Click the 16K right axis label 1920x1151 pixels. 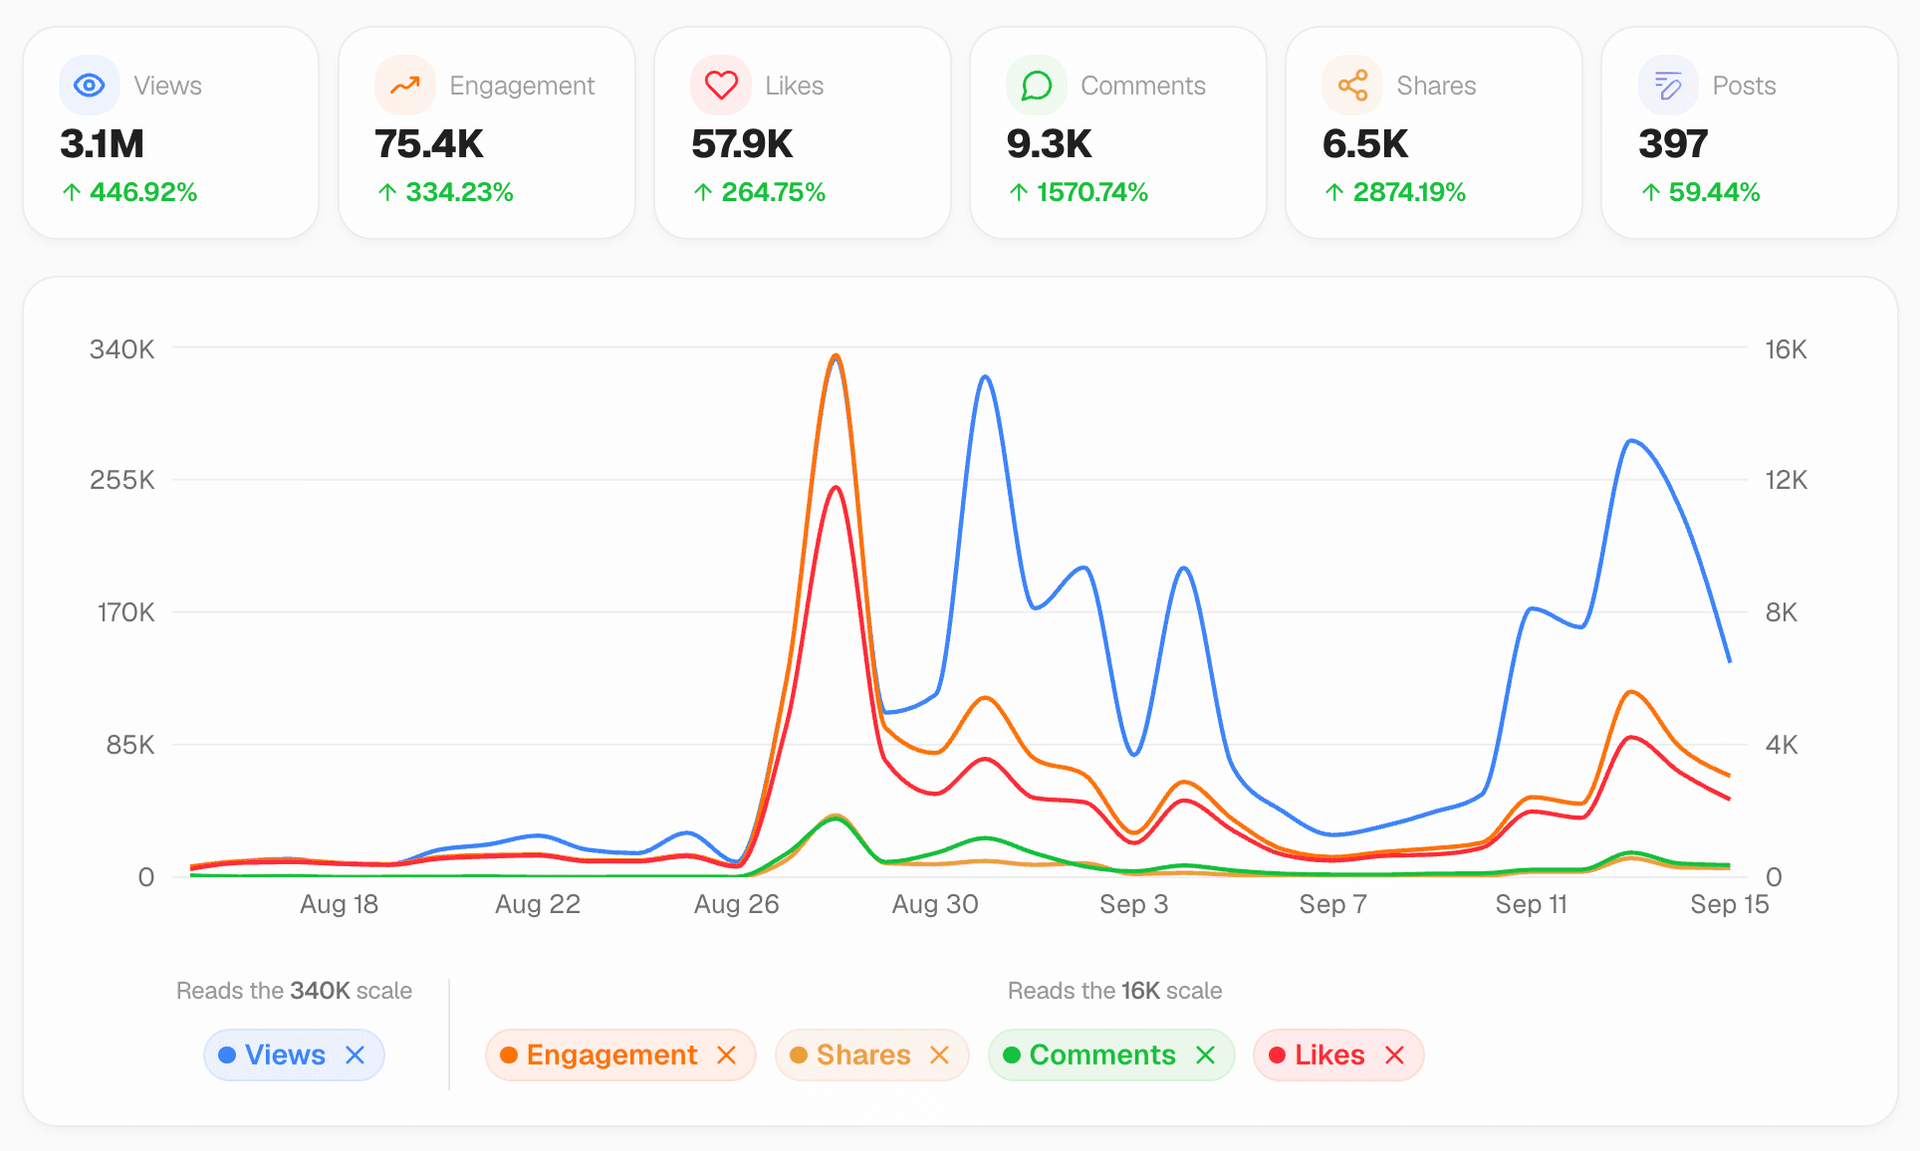coord(1786,350)
